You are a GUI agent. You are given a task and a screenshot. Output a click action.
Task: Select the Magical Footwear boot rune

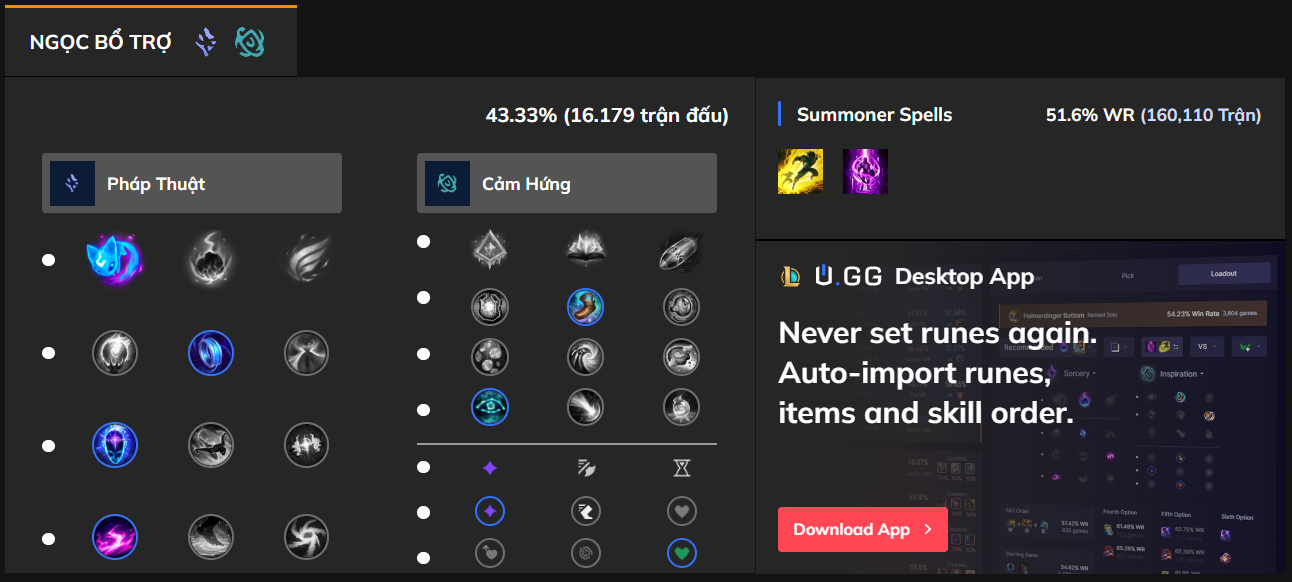pyautogui.click(x=585, y=307)
